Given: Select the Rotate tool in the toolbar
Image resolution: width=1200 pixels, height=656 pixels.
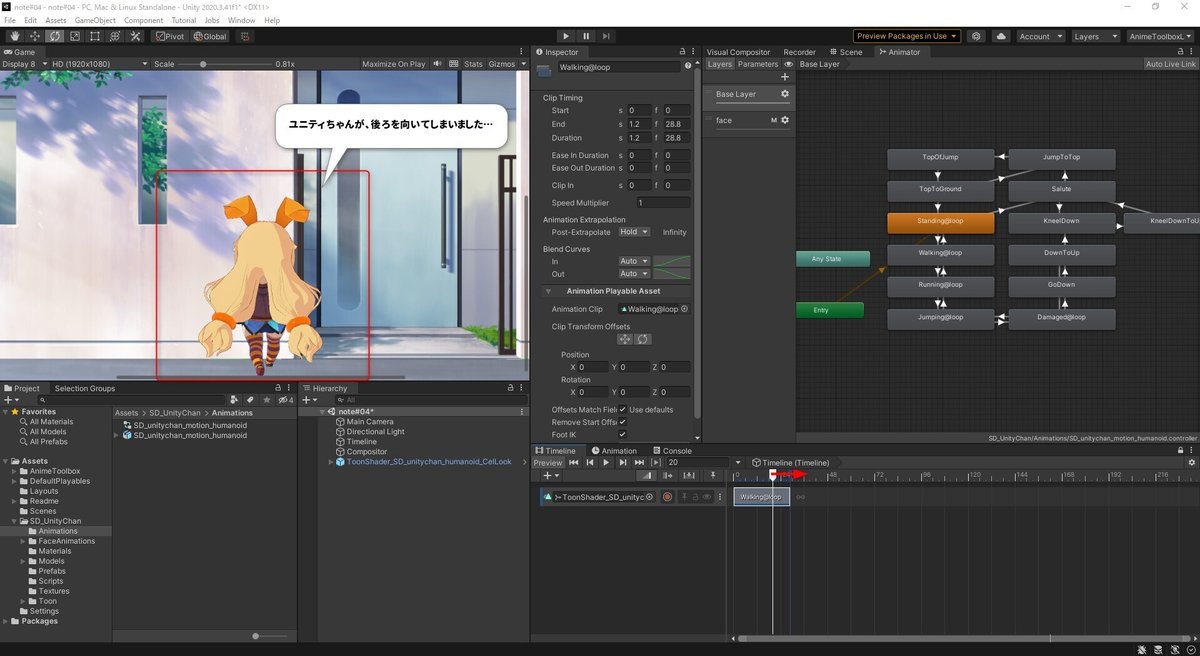Looking at the screenshot, I should point(55,36).
